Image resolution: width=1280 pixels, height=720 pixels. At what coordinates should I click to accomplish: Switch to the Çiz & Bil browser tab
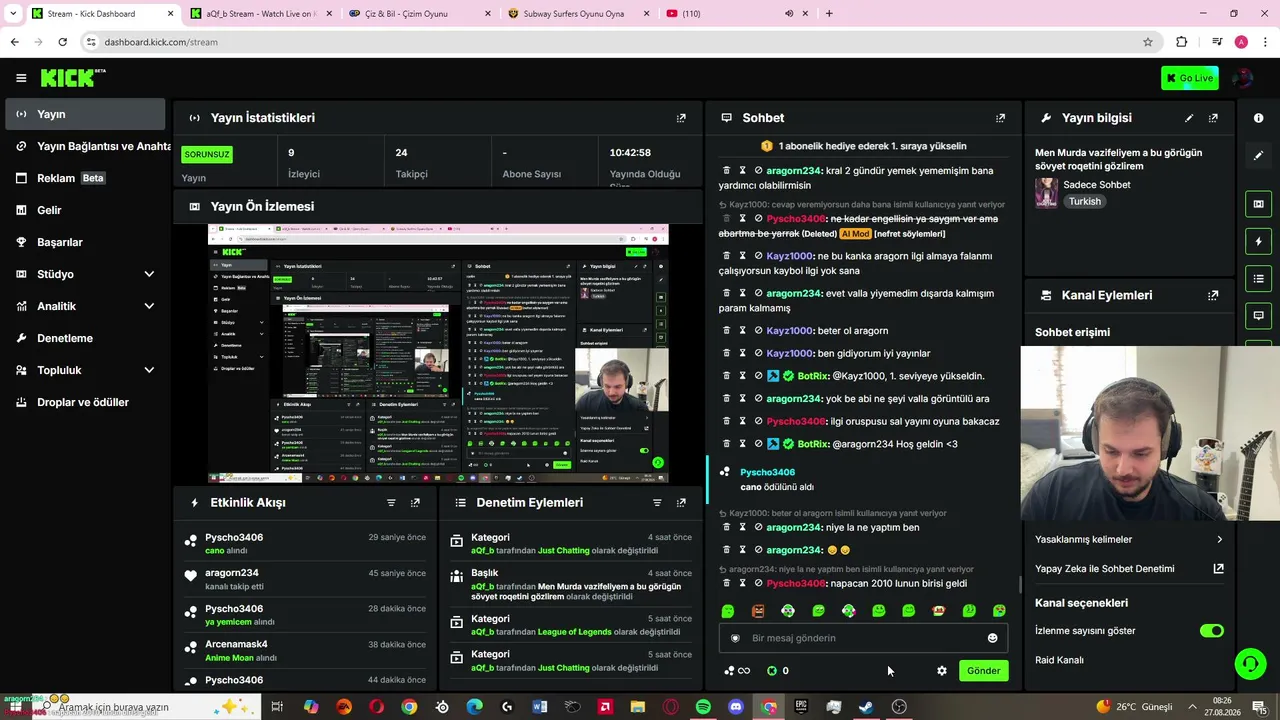coord(418,14)
